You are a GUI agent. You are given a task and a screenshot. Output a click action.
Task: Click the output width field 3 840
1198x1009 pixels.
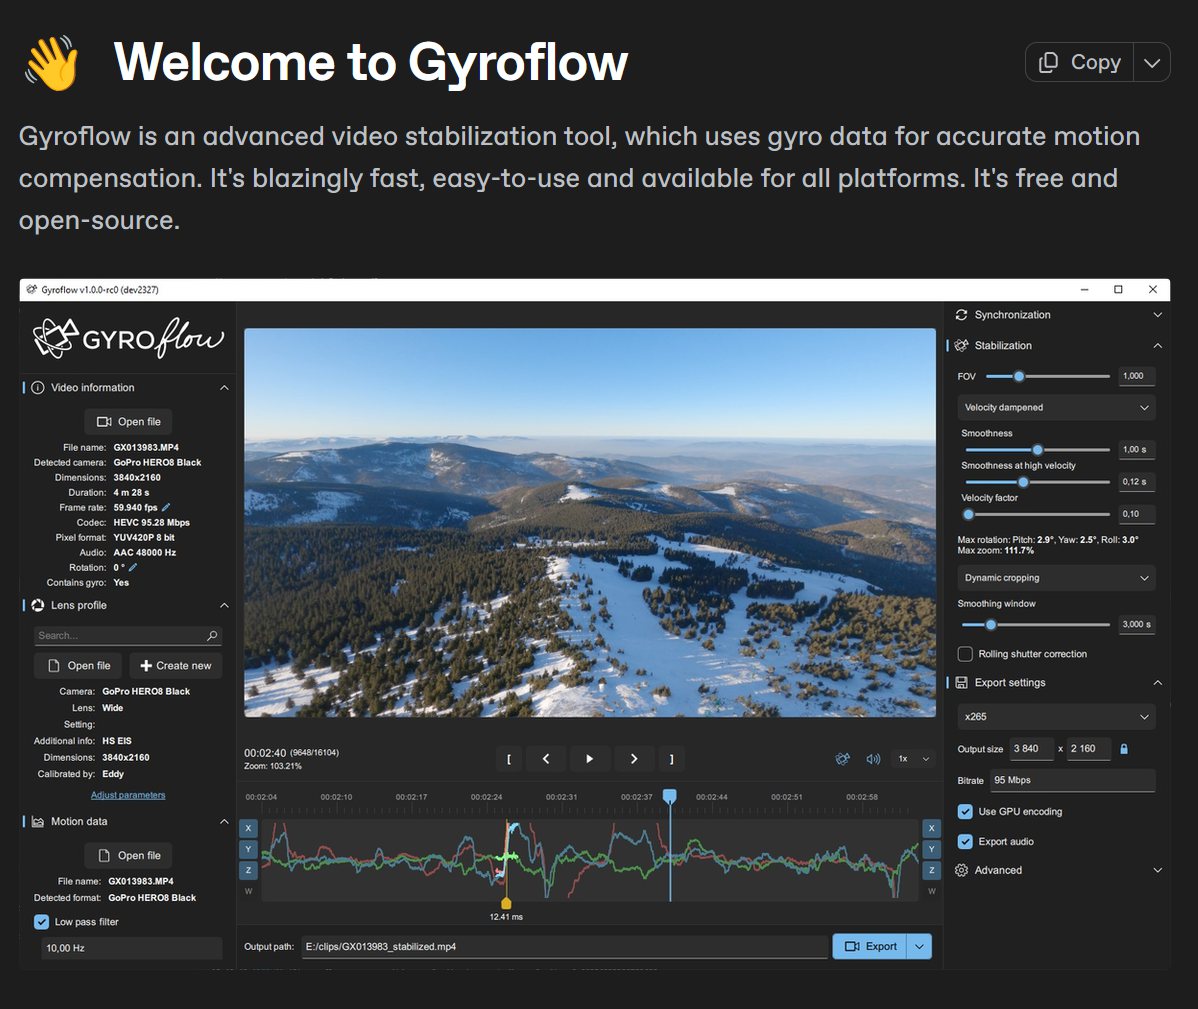tap(1031, 749)
